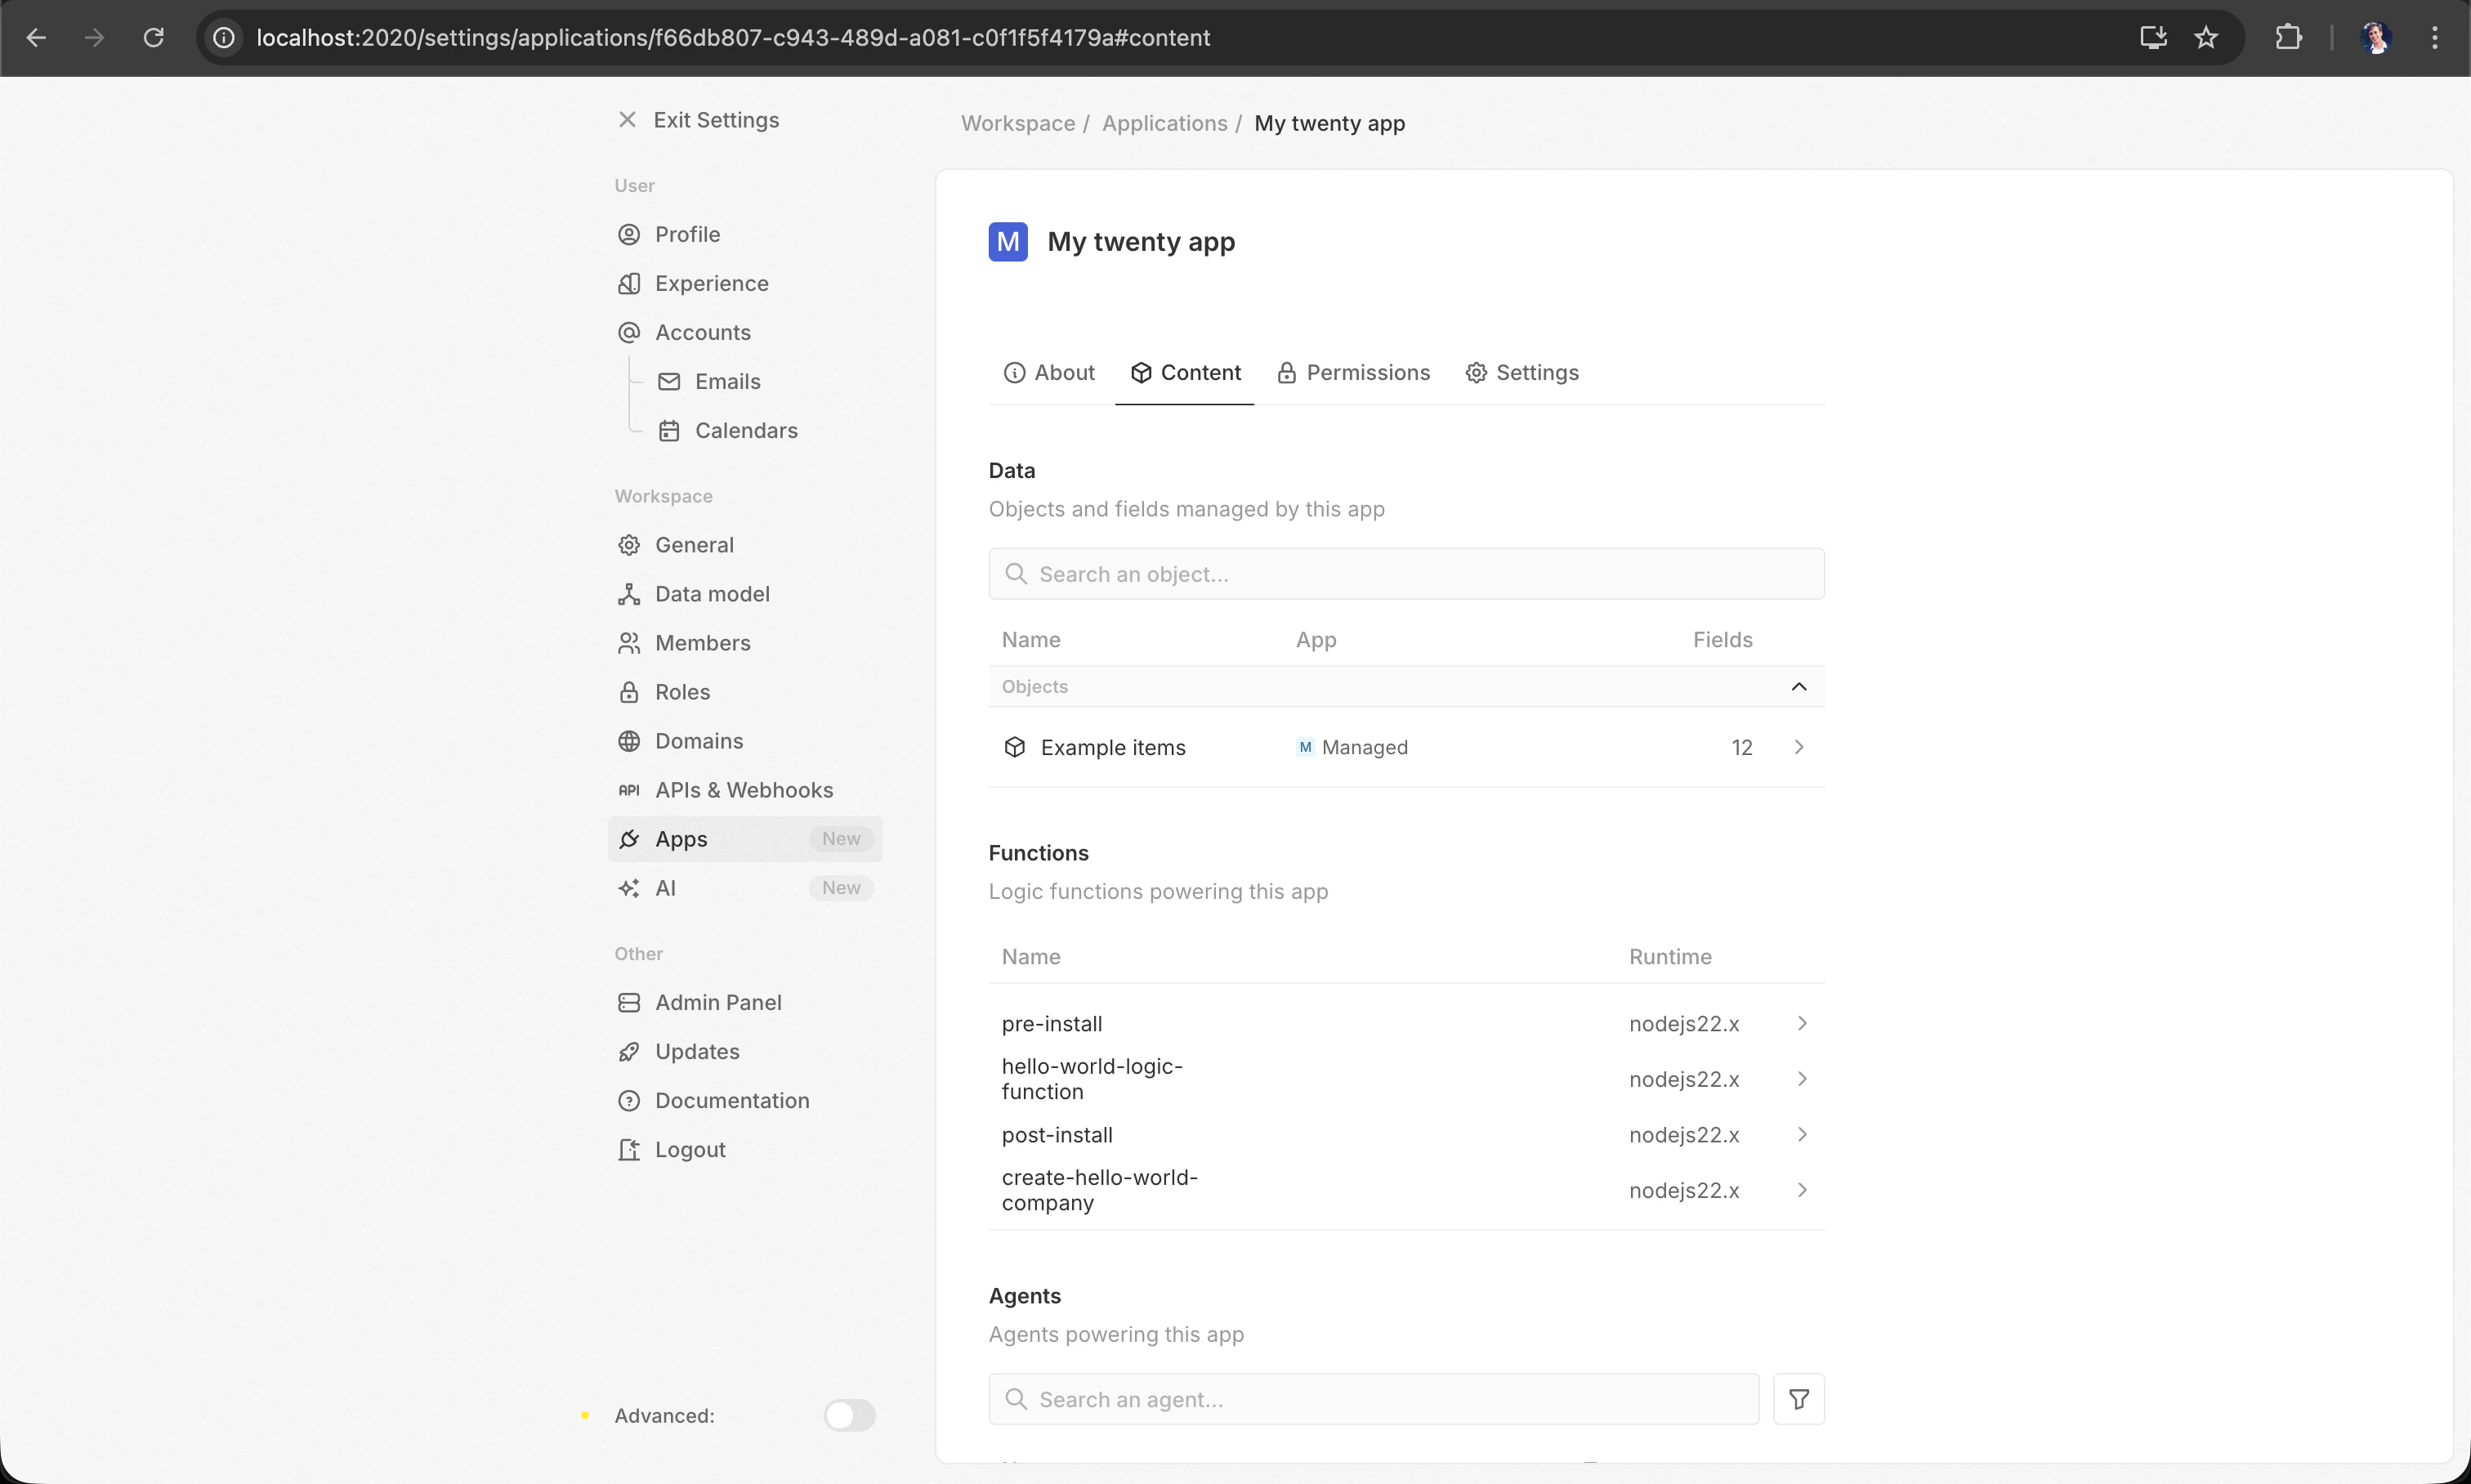Enable the Advanced settings toggle
The image size is (2471, 1484).
pos(849,1414)
